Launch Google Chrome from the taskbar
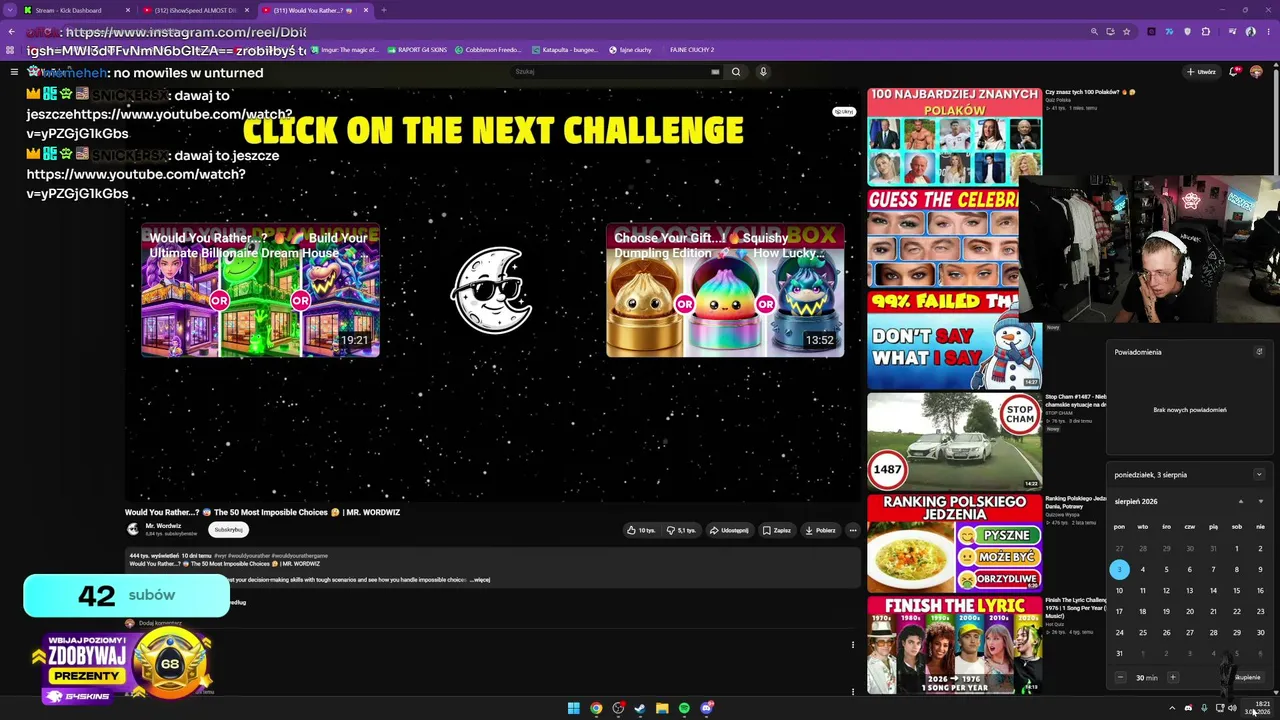The height and width of the screenshot is (720, 1280). coord(596,708)
